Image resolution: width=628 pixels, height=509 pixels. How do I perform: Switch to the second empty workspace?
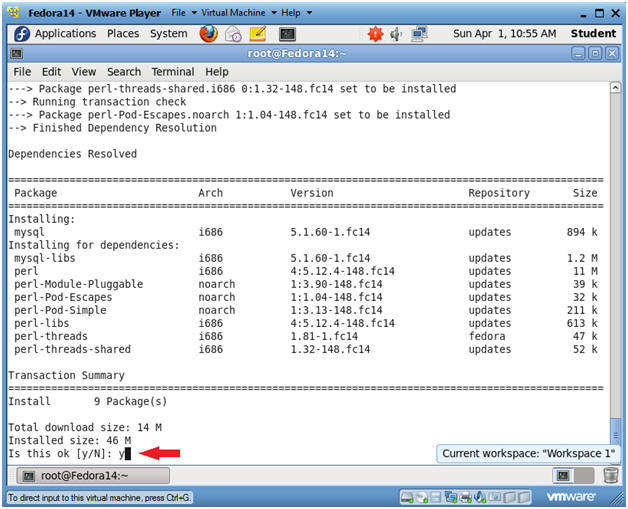(x=584, y=476)
